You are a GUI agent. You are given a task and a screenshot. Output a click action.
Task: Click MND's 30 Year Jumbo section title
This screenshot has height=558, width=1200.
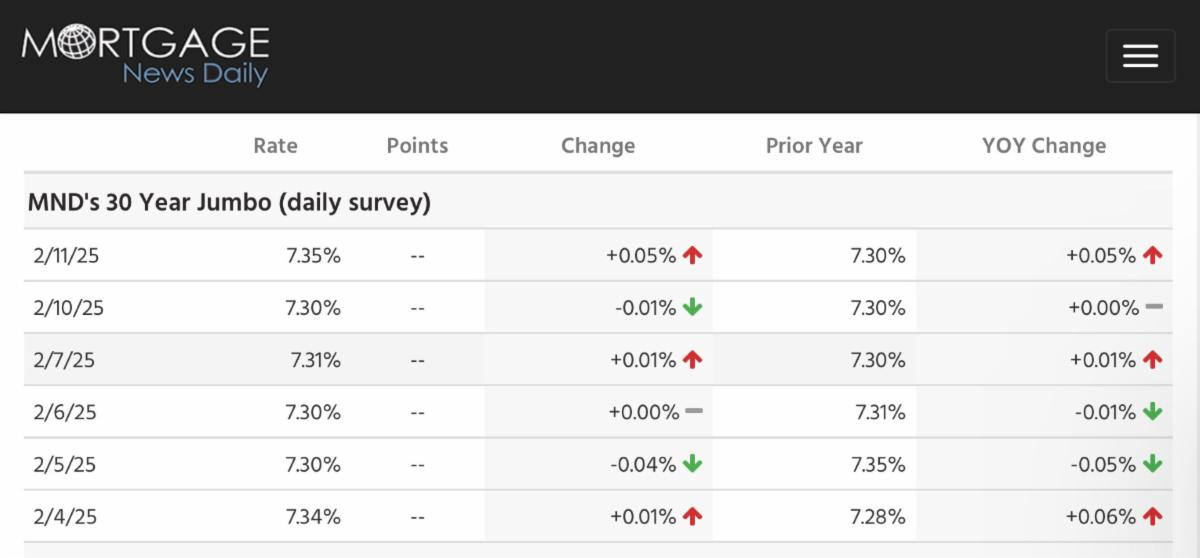229,202
